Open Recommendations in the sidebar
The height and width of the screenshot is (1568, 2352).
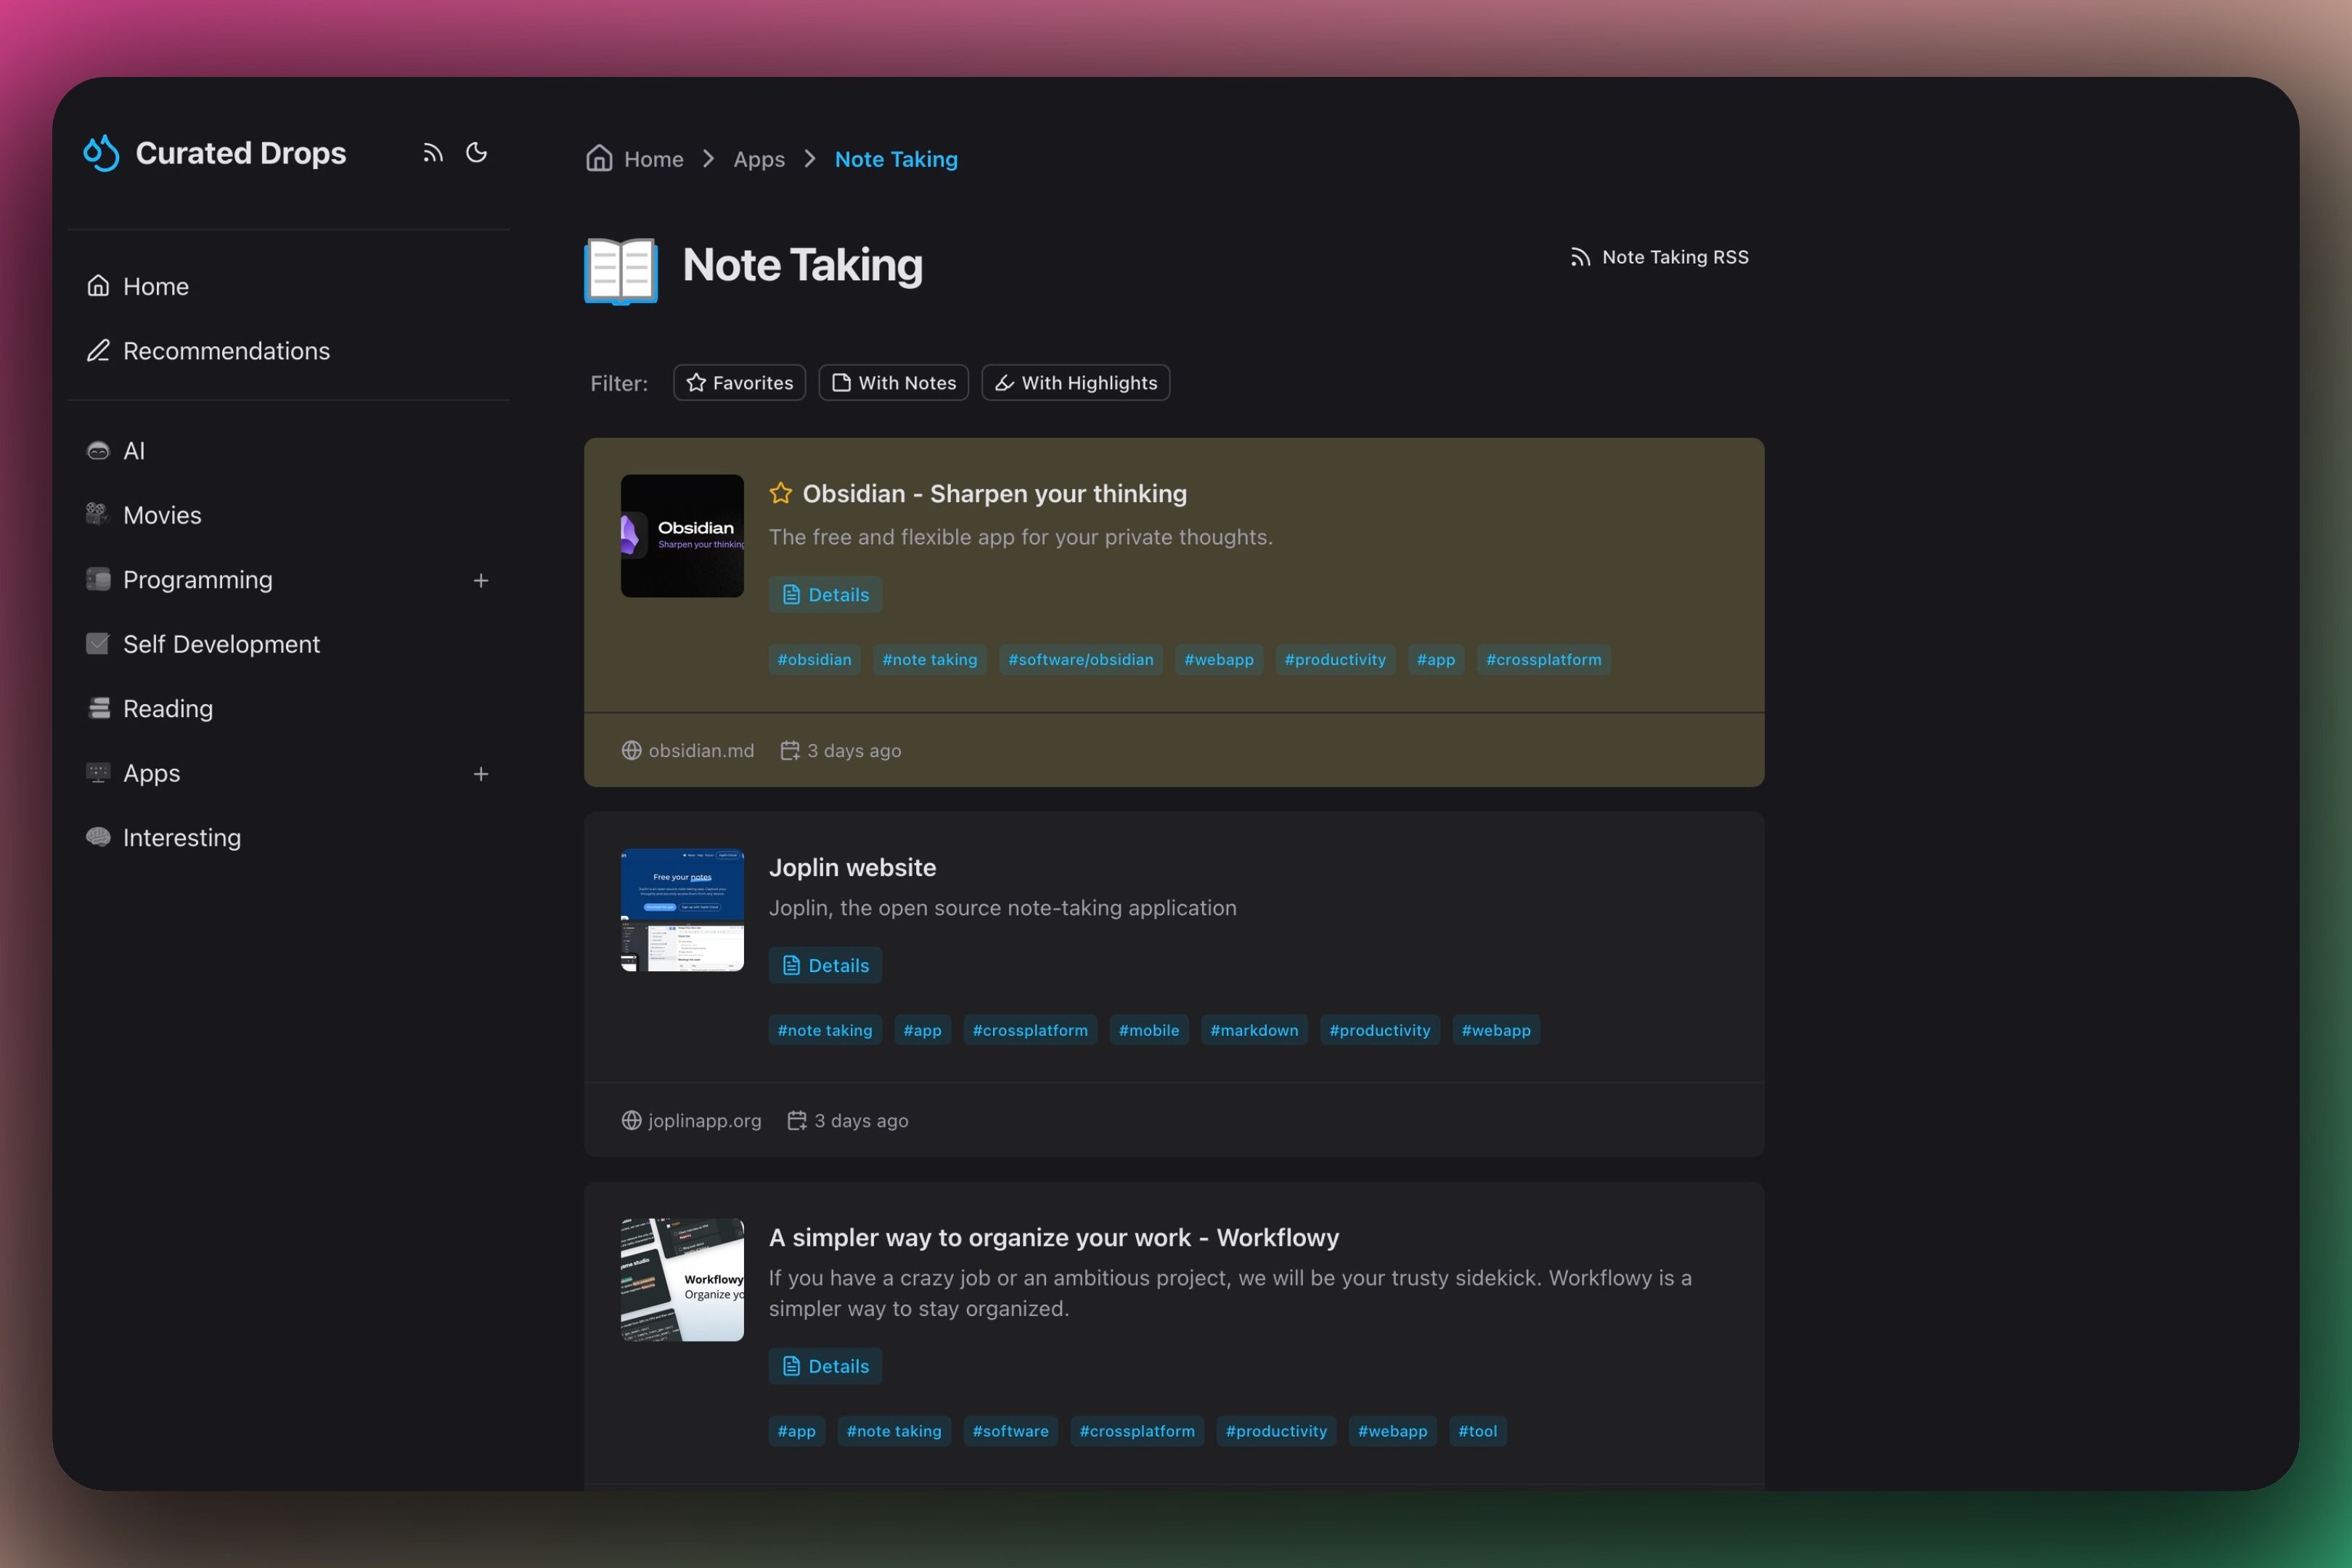(226, 351)
